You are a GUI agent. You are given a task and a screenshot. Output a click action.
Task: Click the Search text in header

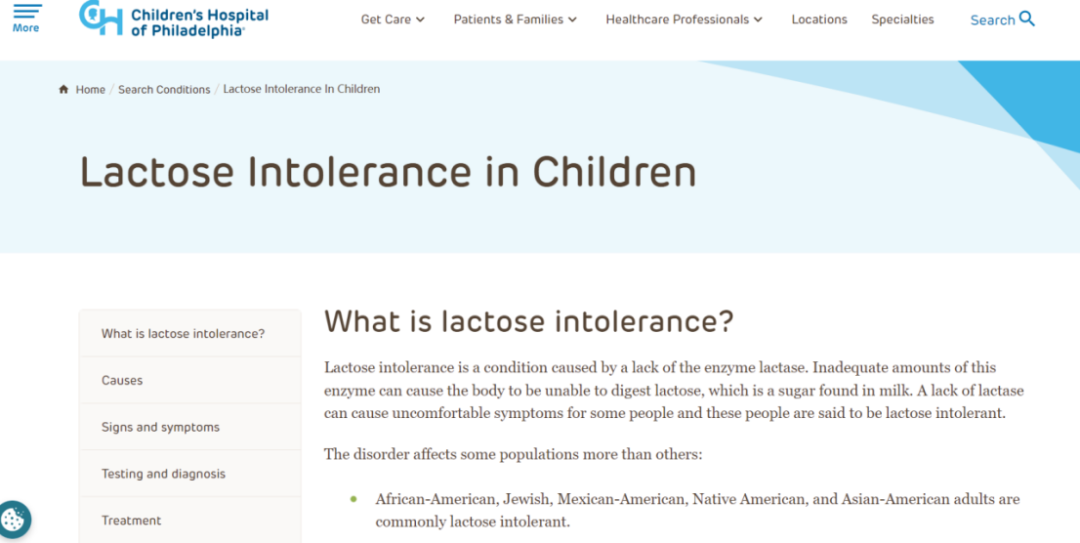(x=992, y=20)
